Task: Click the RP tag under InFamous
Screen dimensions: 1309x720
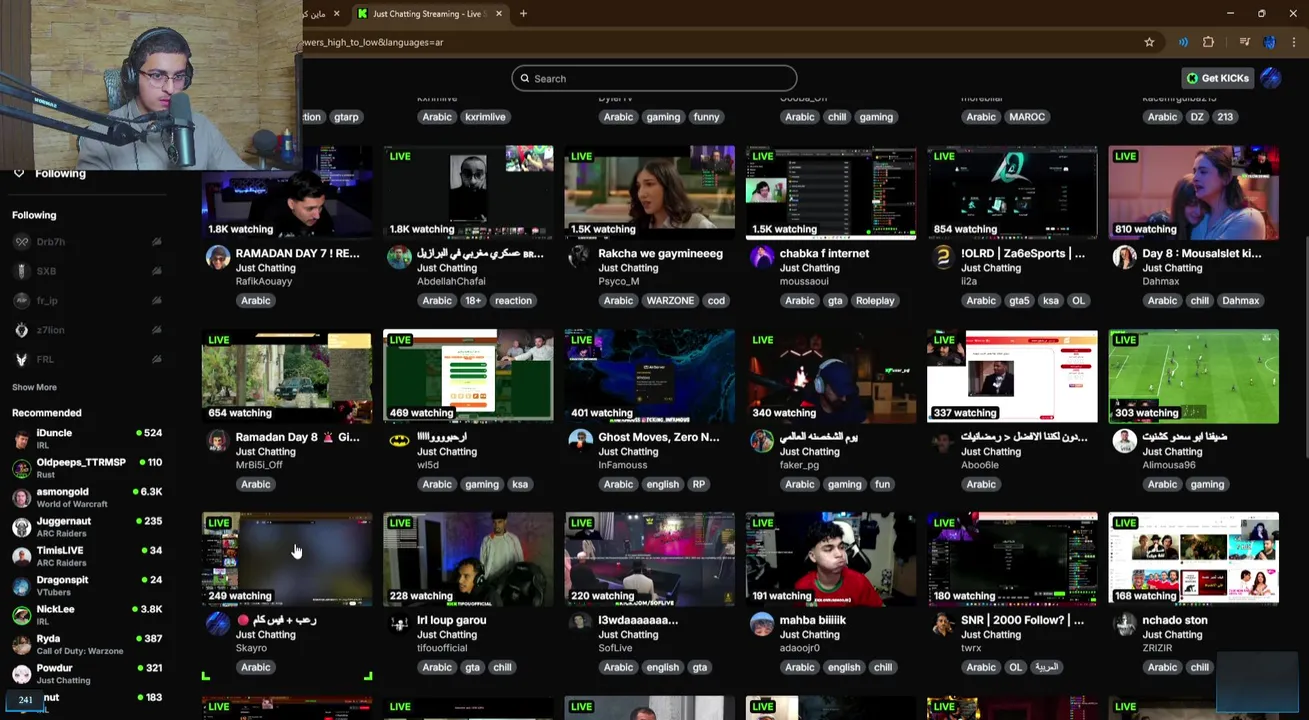Action: pos(698,484)
